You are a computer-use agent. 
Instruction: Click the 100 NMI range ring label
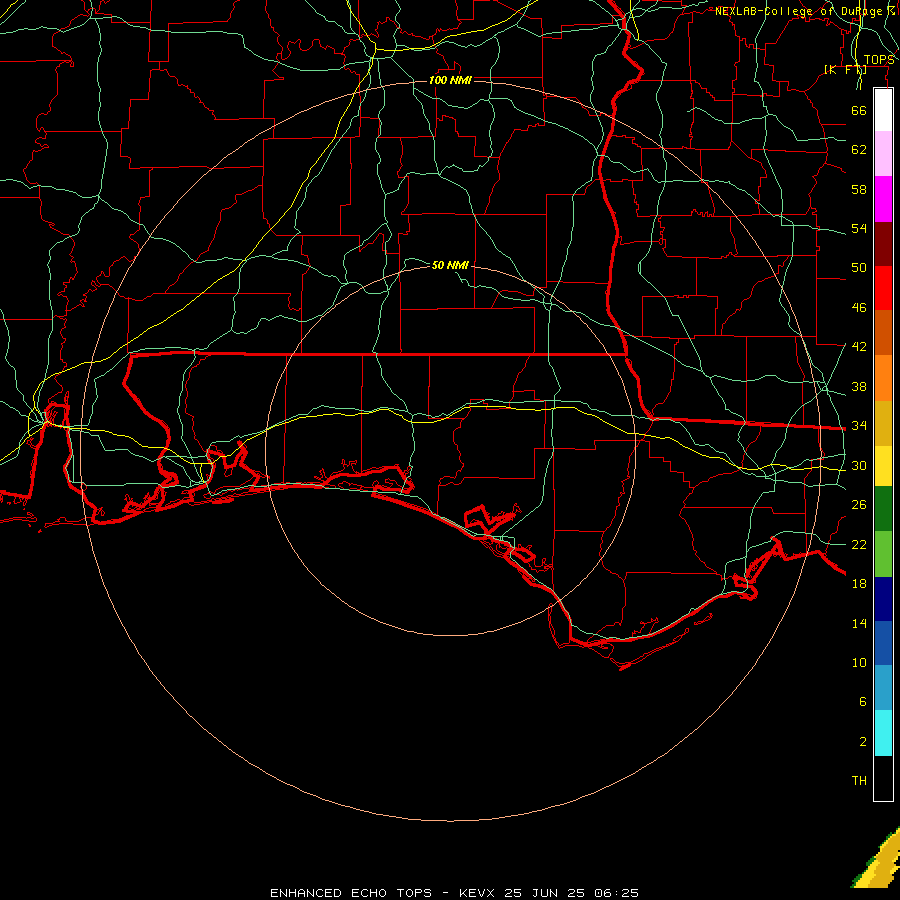tap(450, 80)
